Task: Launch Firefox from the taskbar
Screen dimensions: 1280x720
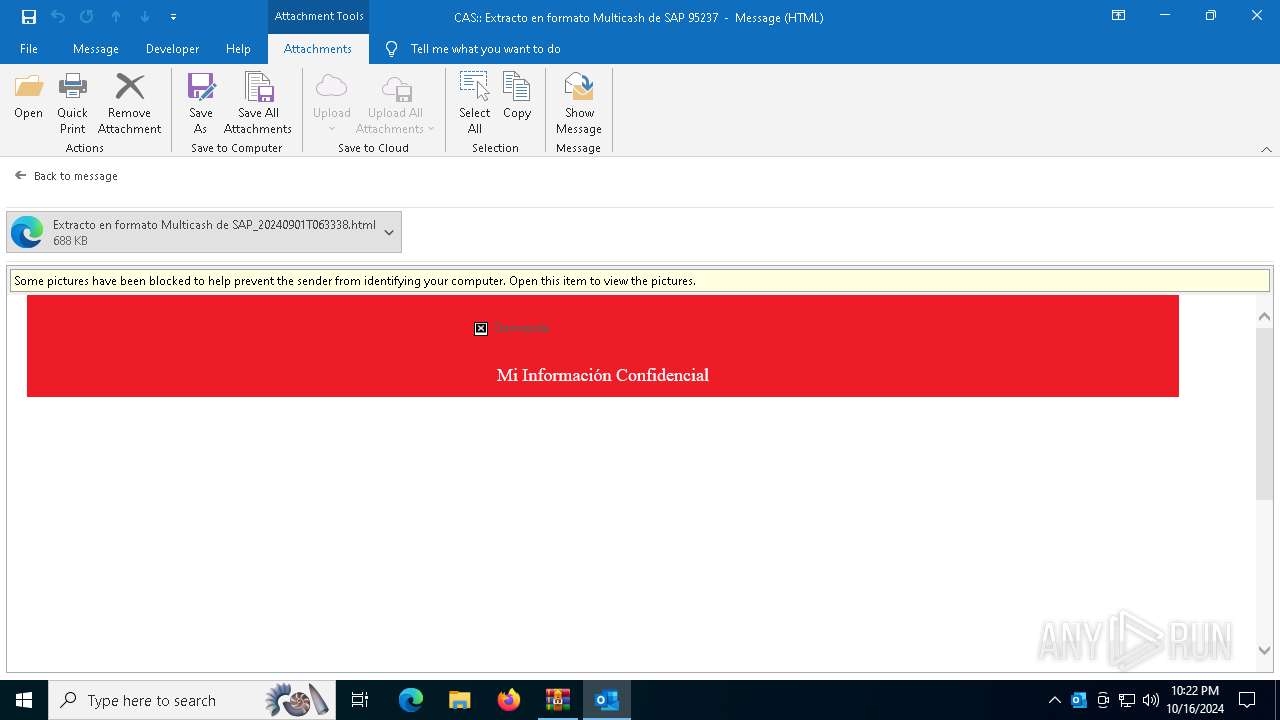Action: (x=508, y=700)
